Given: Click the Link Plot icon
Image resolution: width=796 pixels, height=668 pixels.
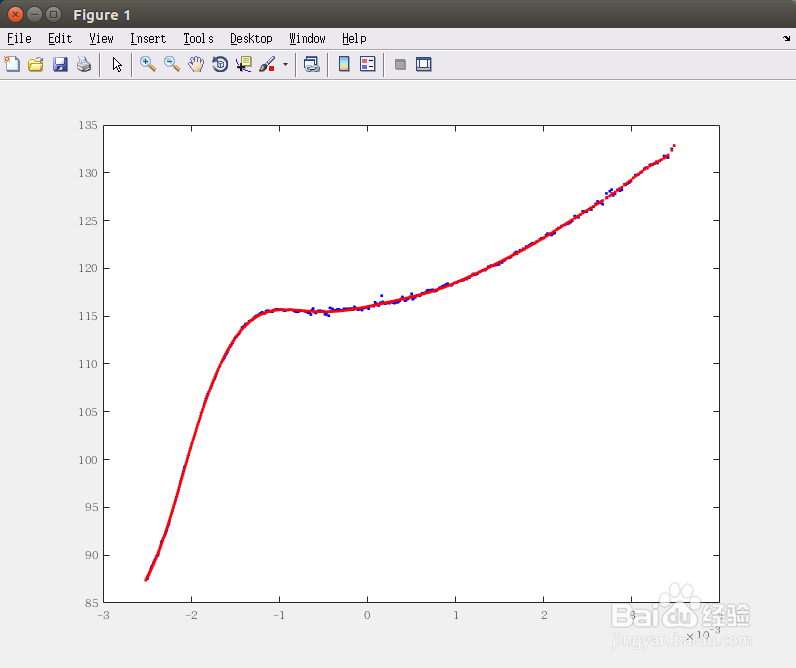Looking at the screenshot, I should point(311,64).
